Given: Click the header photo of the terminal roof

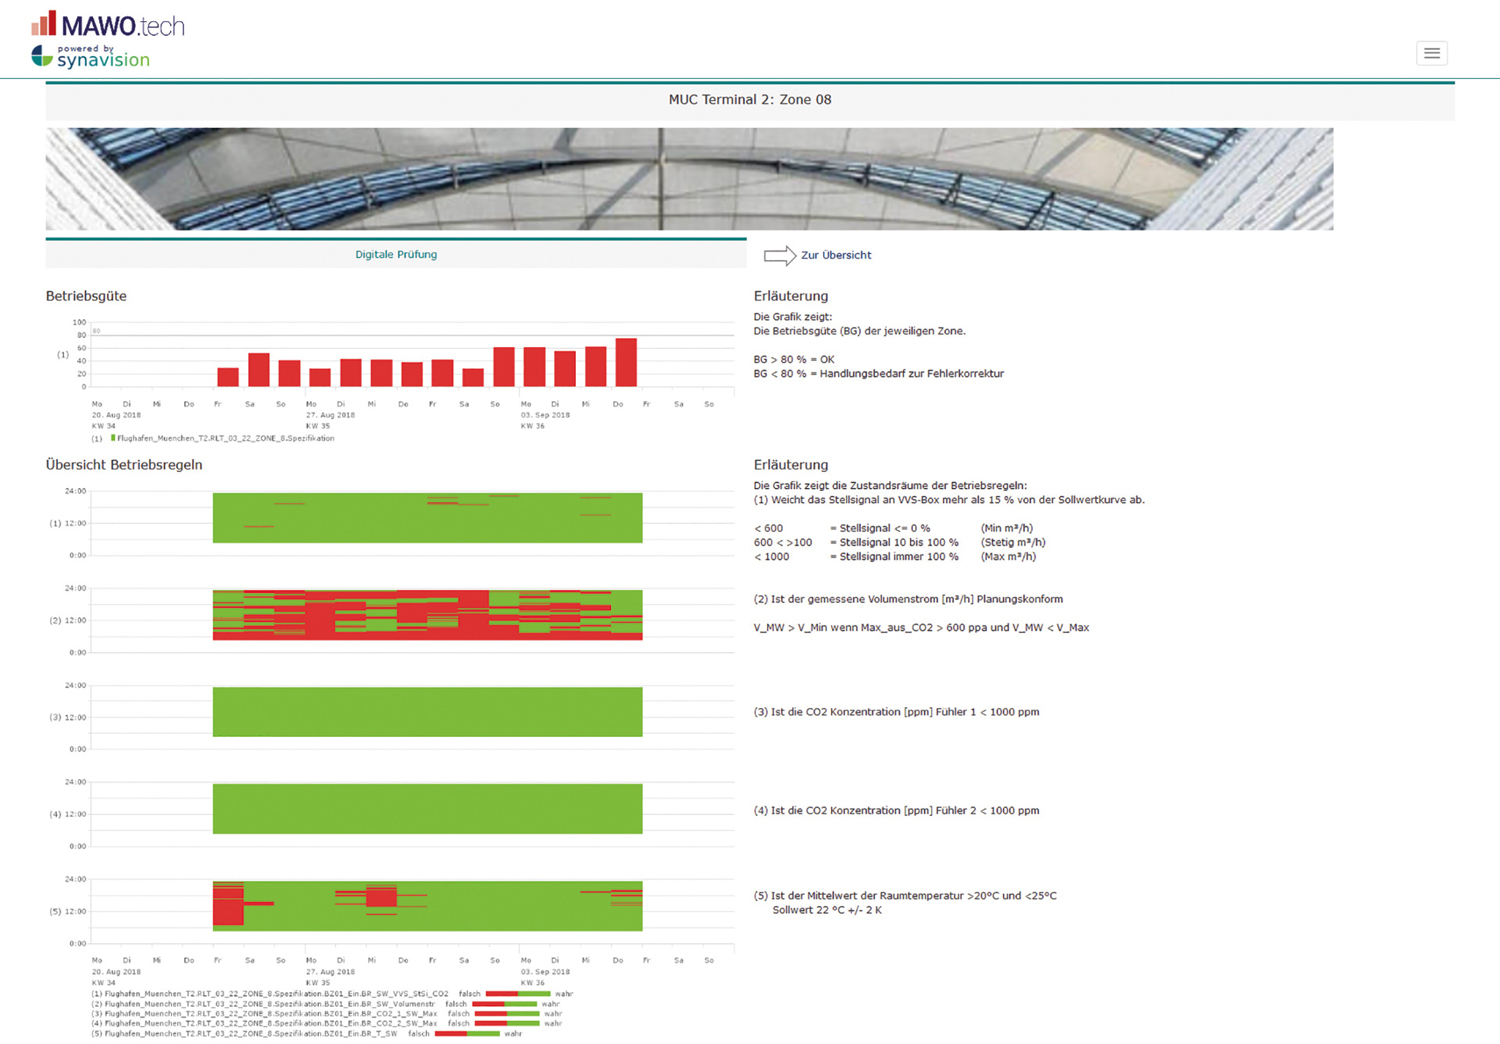Looking at the screenshot, I should 690,178.
